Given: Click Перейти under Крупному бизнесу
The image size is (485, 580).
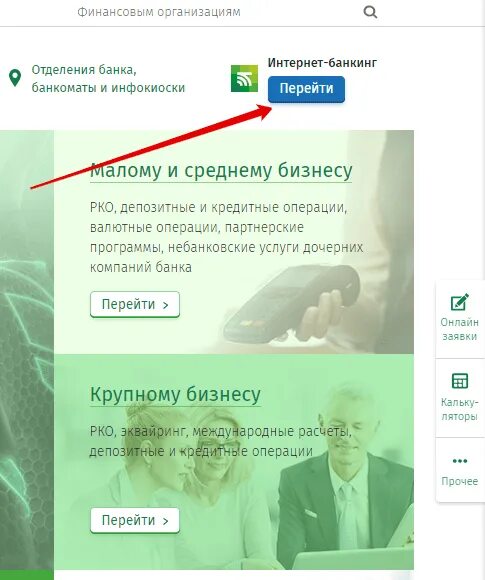Looking at the screenshot, I should pos(135,520).
